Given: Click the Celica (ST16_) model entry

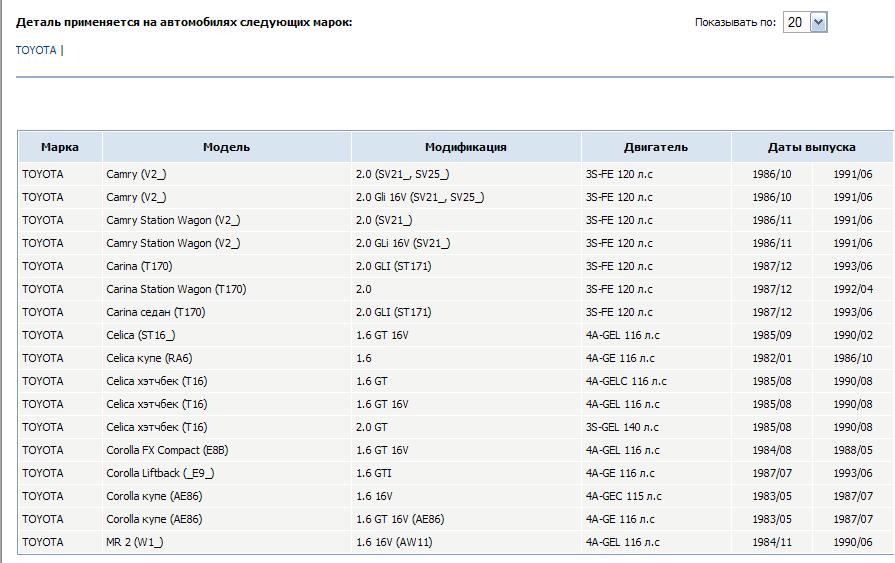Looking at the screenshot, I should click(141, 335).
